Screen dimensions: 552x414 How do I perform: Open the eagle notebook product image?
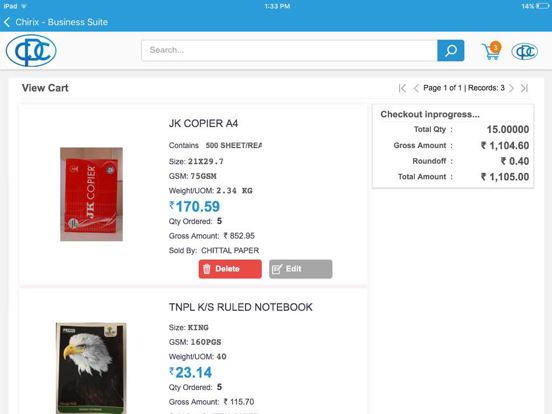(91, 368)
